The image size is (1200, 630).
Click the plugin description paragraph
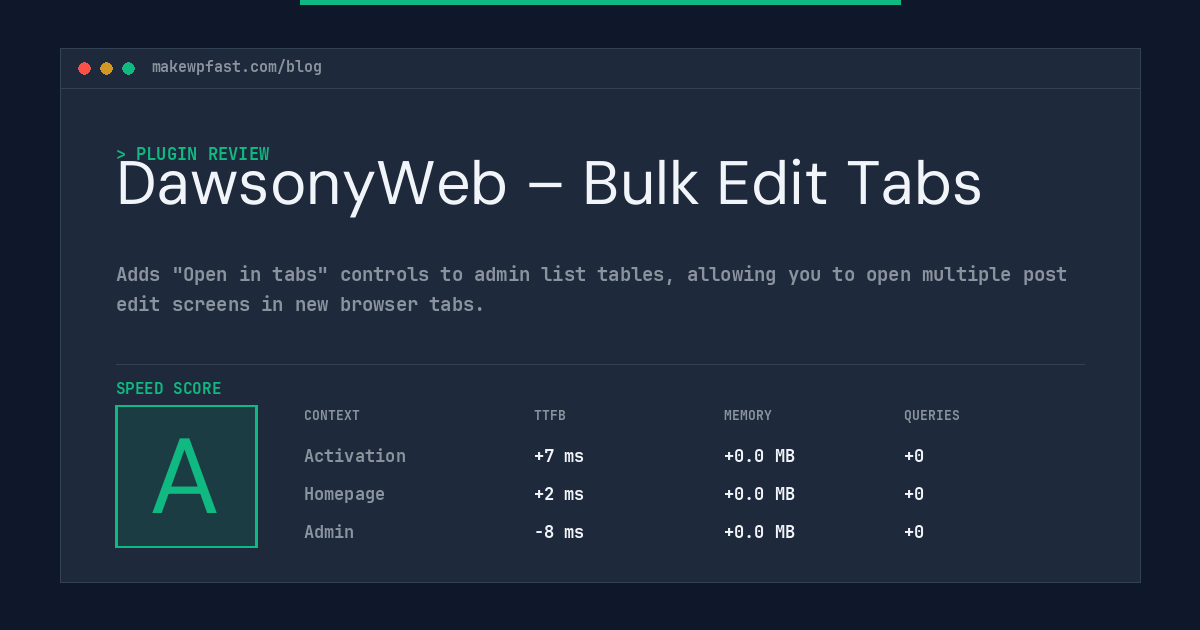click(592, 289)
